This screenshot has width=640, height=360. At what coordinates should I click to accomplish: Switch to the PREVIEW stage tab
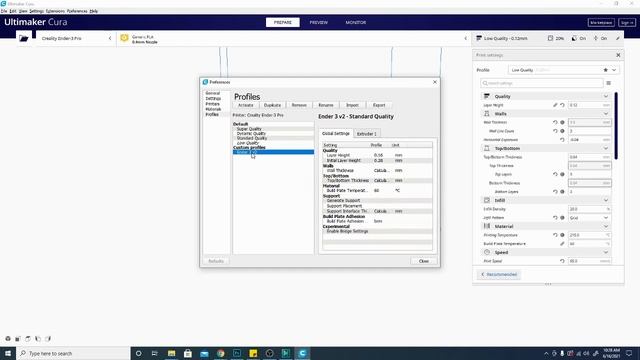318,22
